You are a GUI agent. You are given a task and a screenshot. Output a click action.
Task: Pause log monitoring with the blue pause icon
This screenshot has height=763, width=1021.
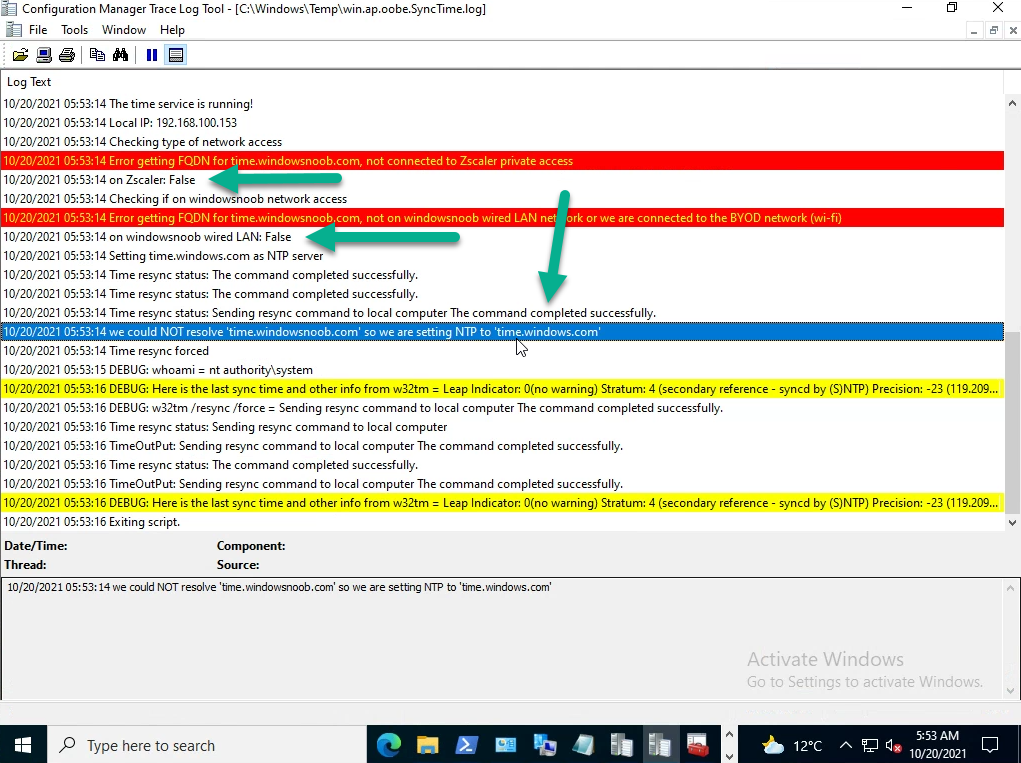coord(152,55)
